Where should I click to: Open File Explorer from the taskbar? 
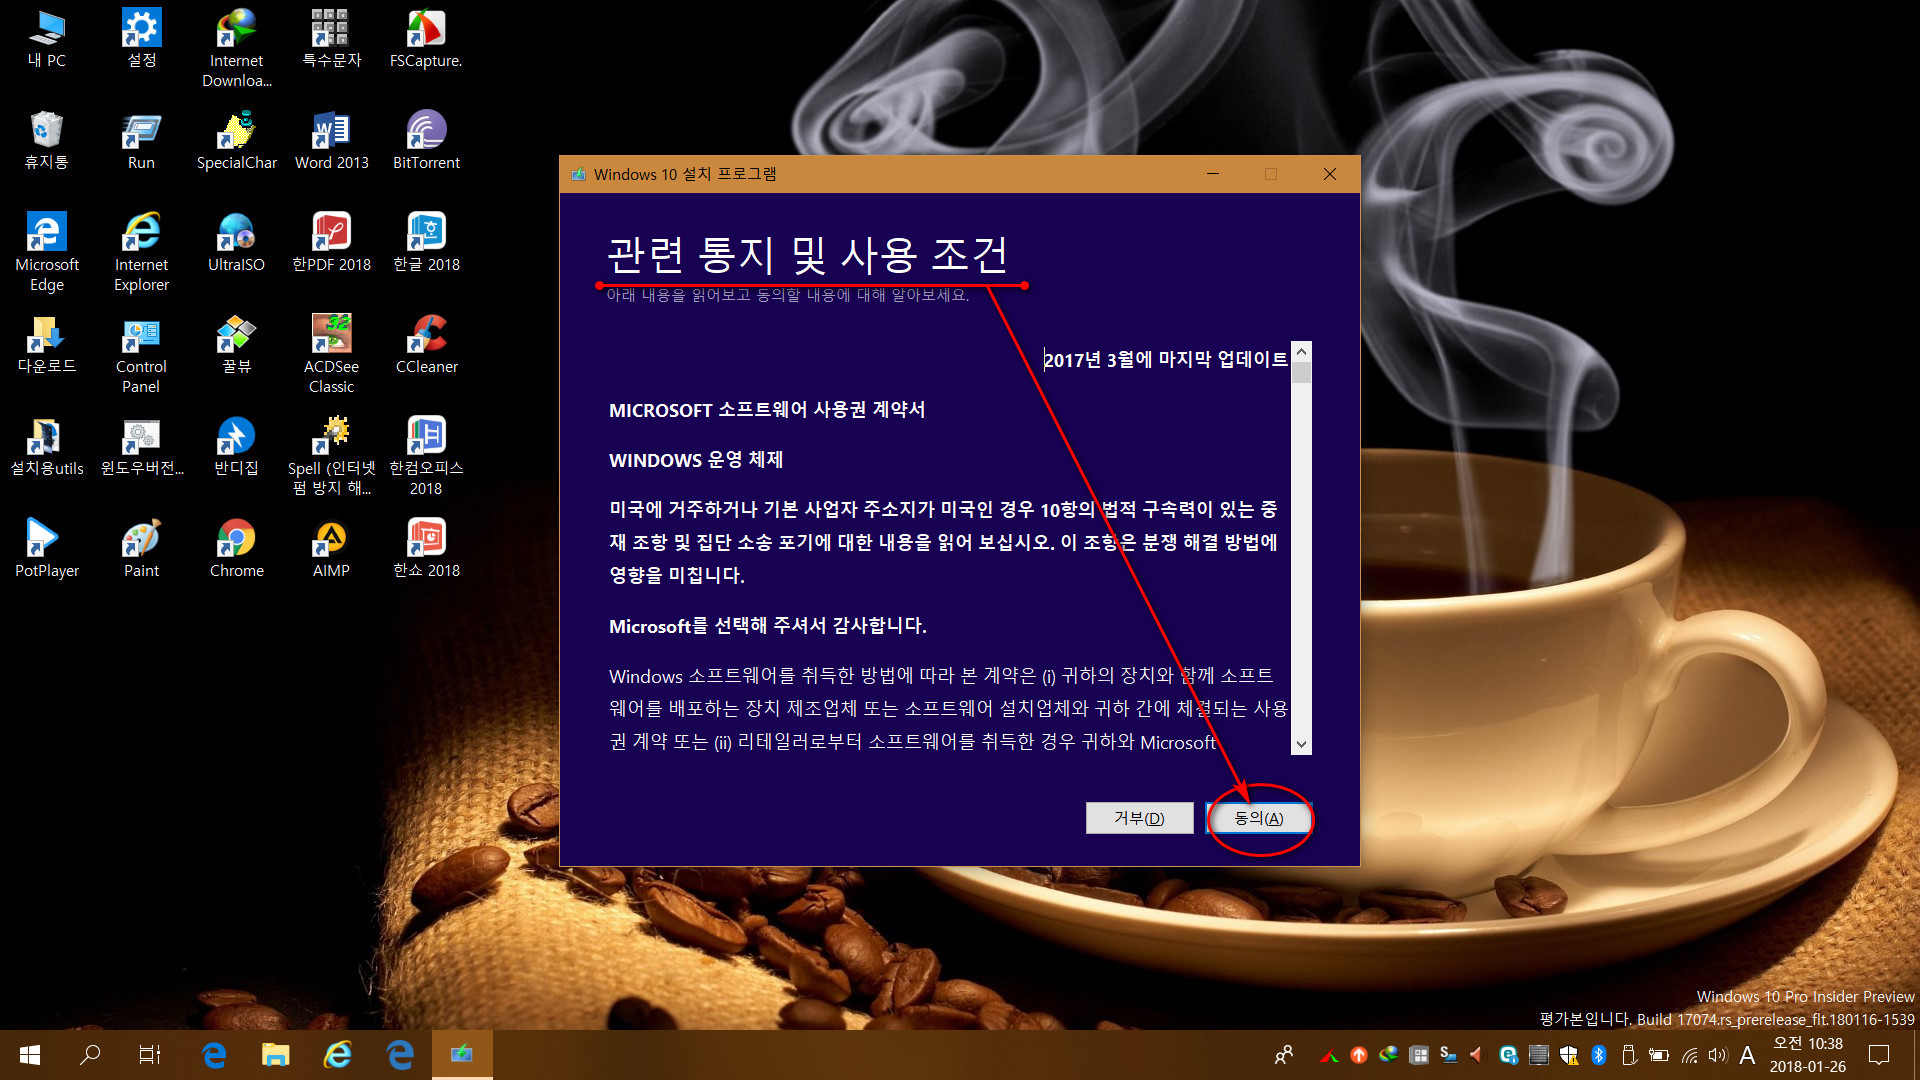coord(275,1055)
